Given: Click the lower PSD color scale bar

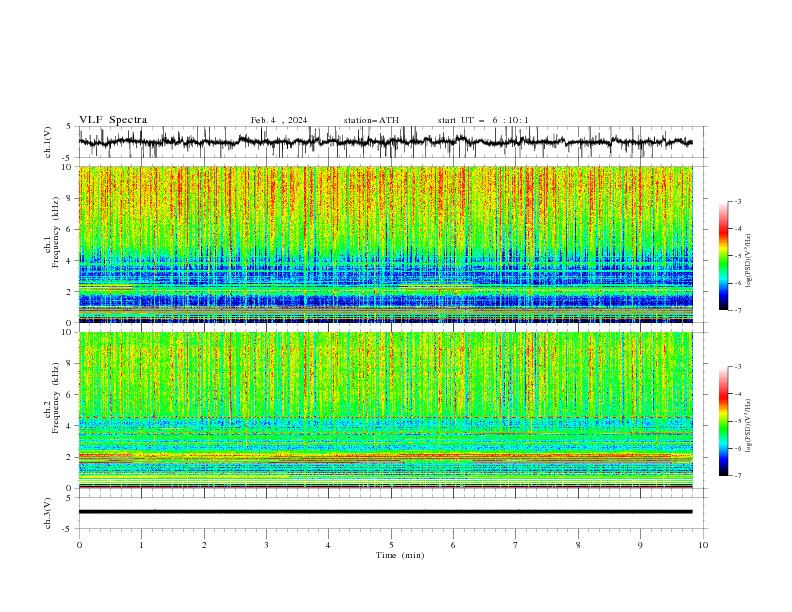Looking at the screenshot, I should click(x=723, y=421).
